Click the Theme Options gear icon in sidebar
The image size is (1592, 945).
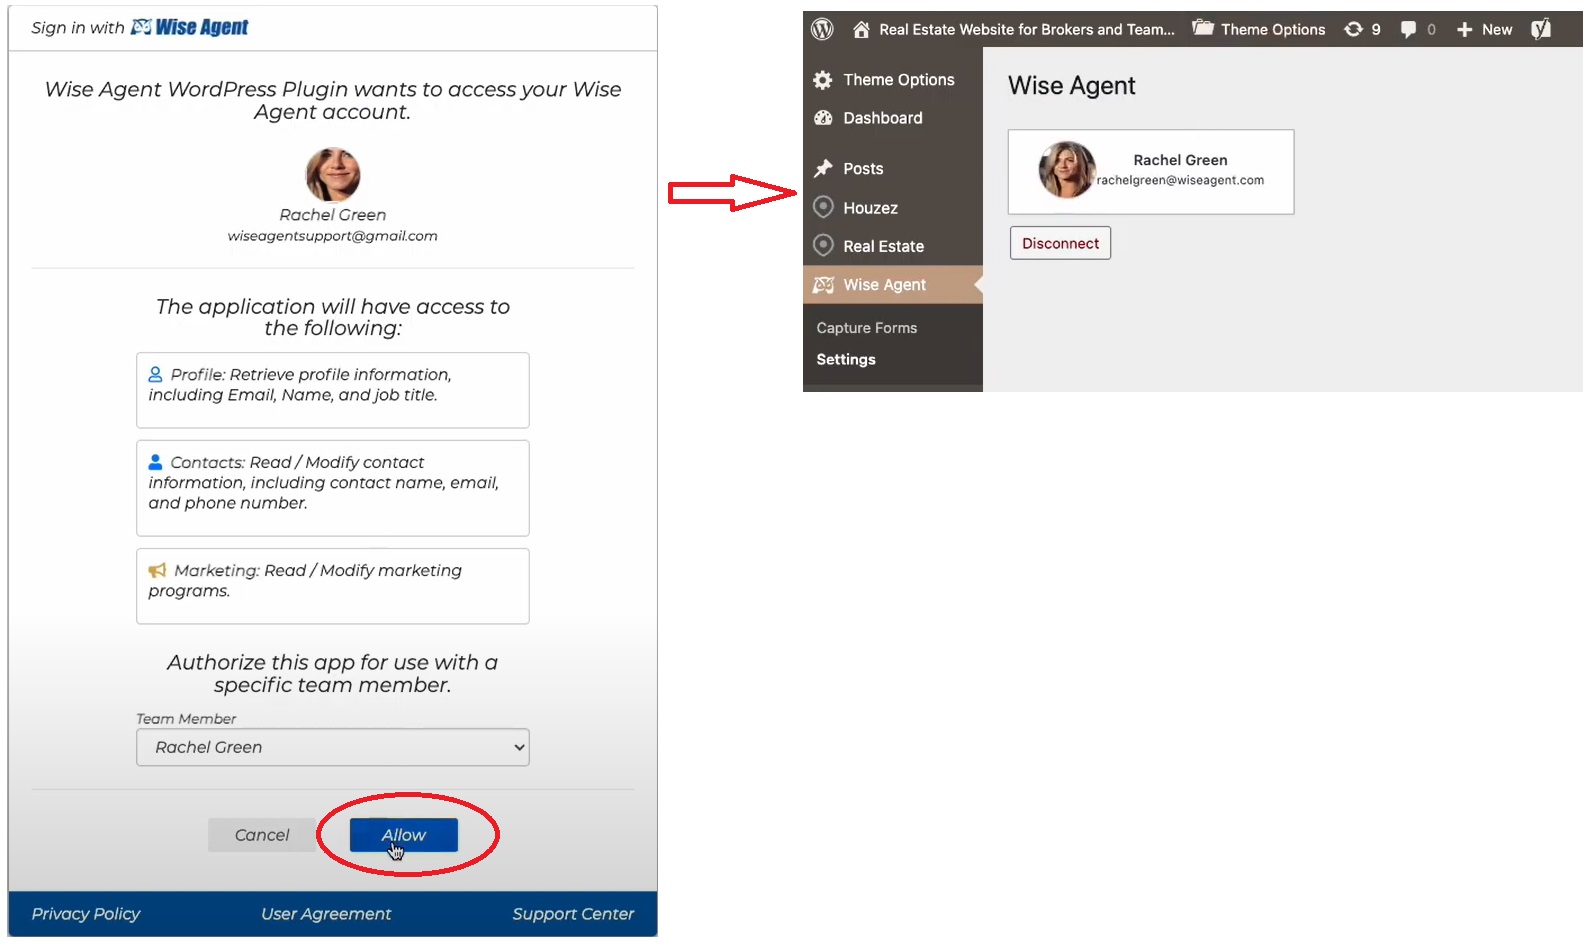pyautogui.click(x=823, y=80)
